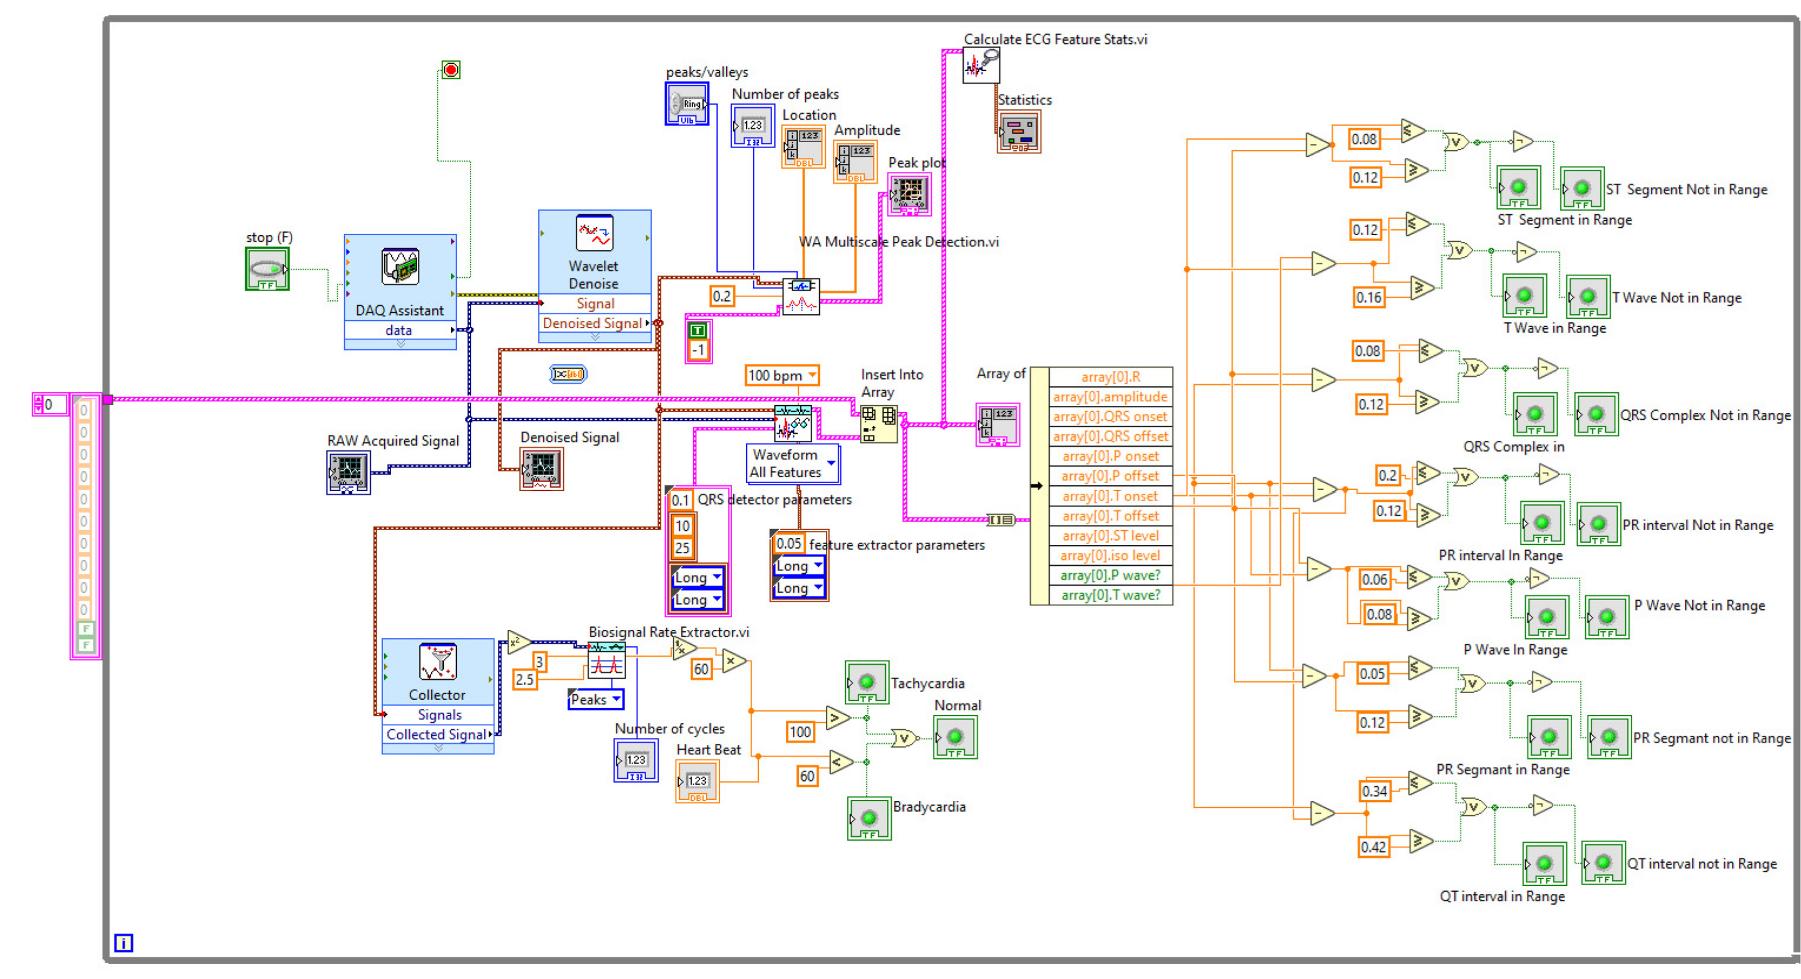Select the Statistics cluster indicator terminal
This screenshot has height=979, width=1801.
[x=1019, y=131]
